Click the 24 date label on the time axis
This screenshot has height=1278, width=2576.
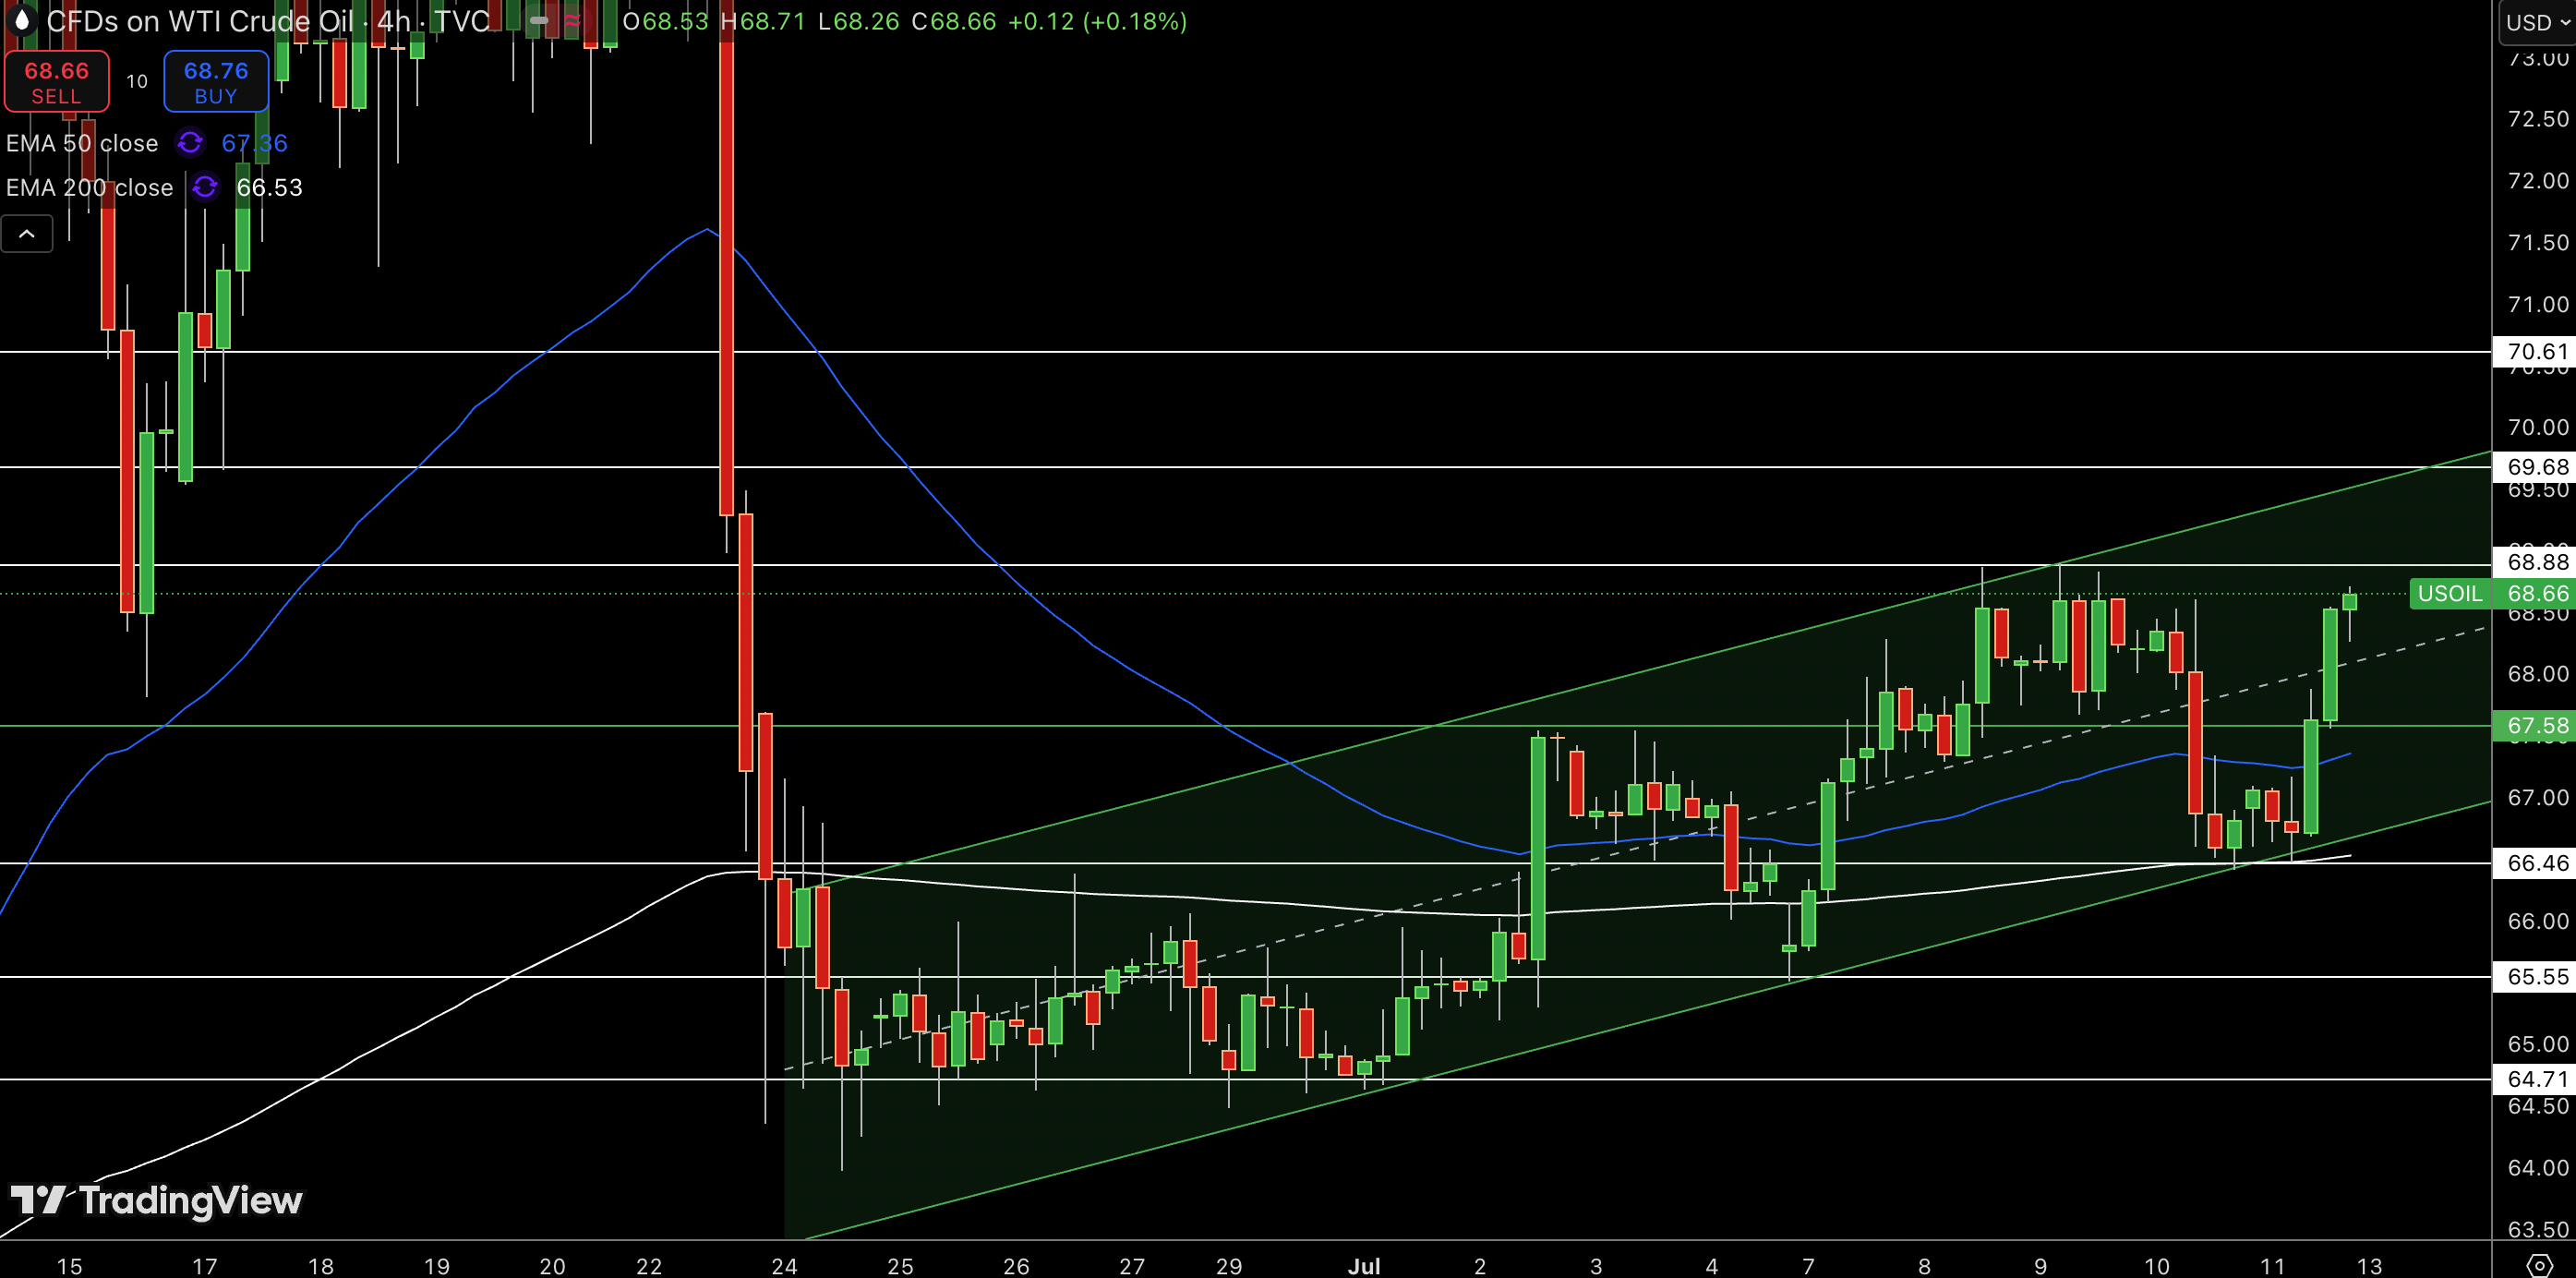(784, 1266)
